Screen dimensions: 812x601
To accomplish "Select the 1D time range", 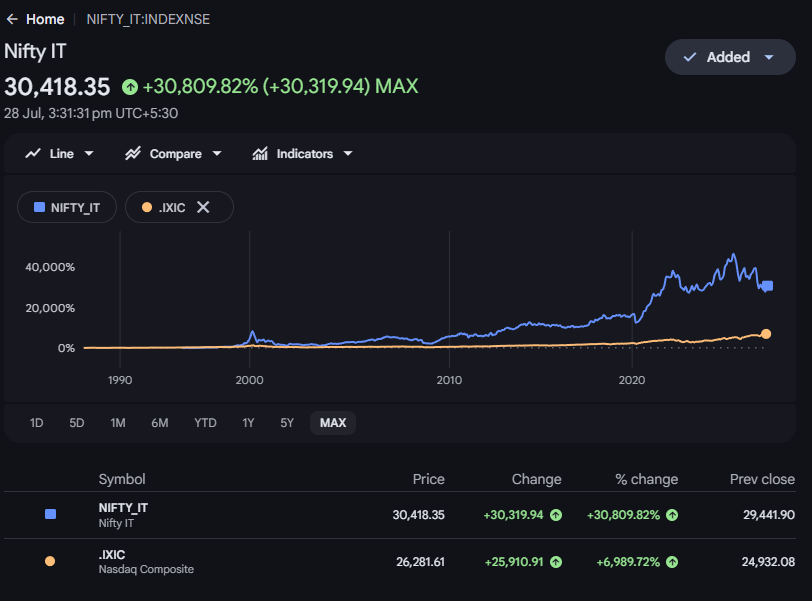I will pos(36,423).
